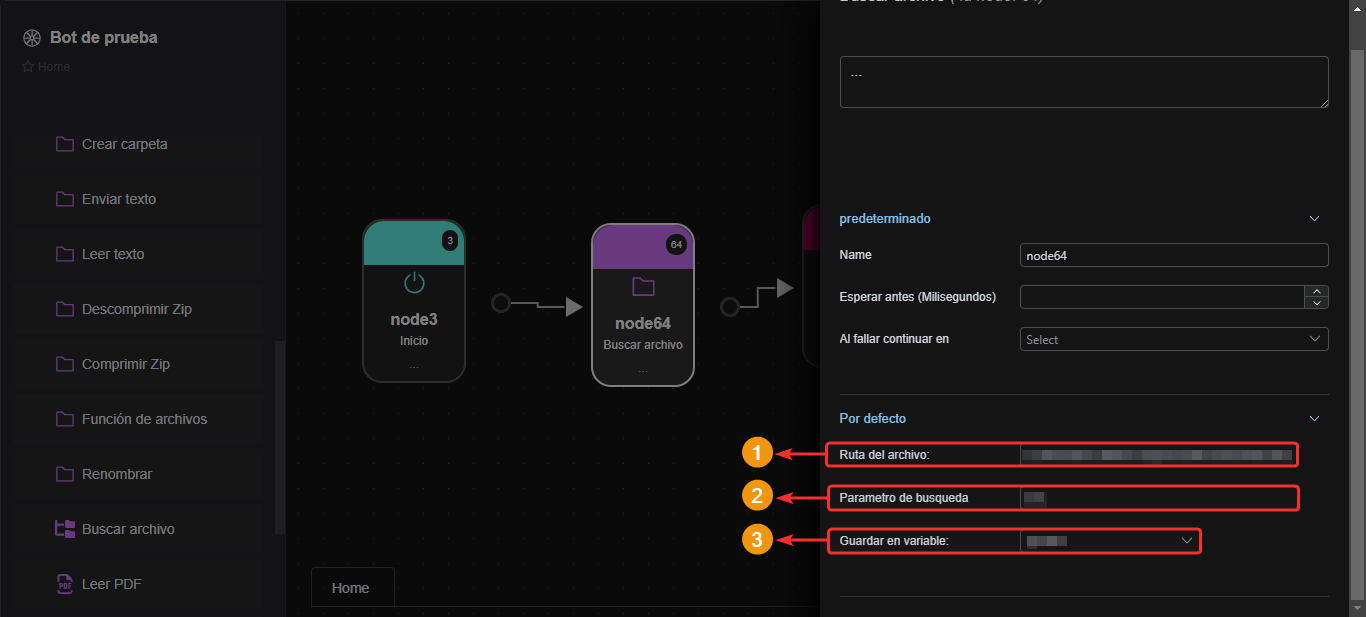Screen dimensions: 1366x617
Task: Click the Crear carpeta label
Action: [x=125, y=144]
